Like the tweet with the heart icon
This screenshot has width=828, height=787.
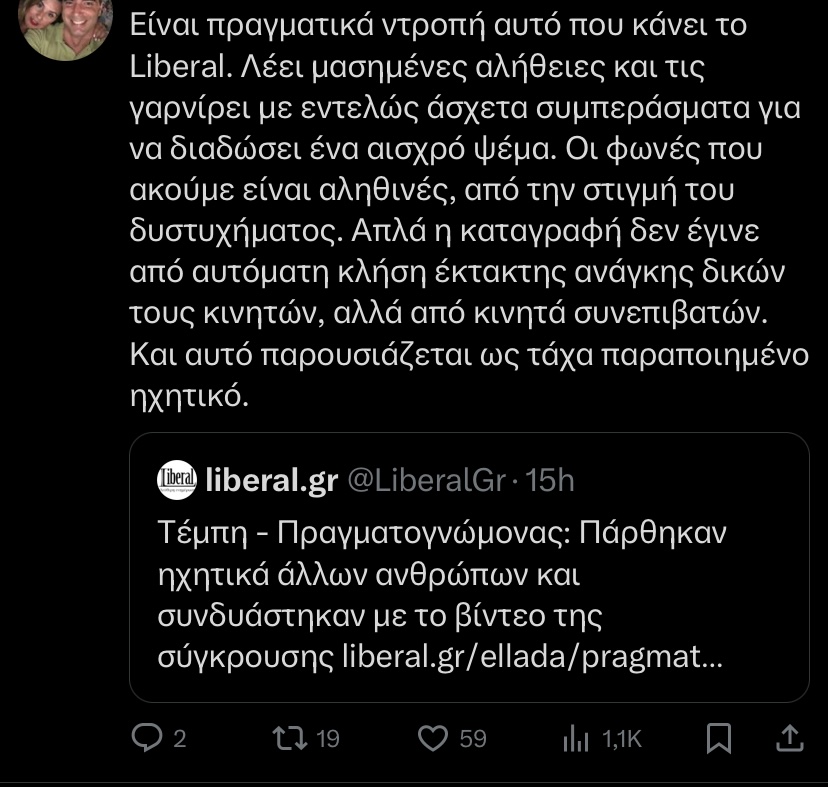(432, 738)
